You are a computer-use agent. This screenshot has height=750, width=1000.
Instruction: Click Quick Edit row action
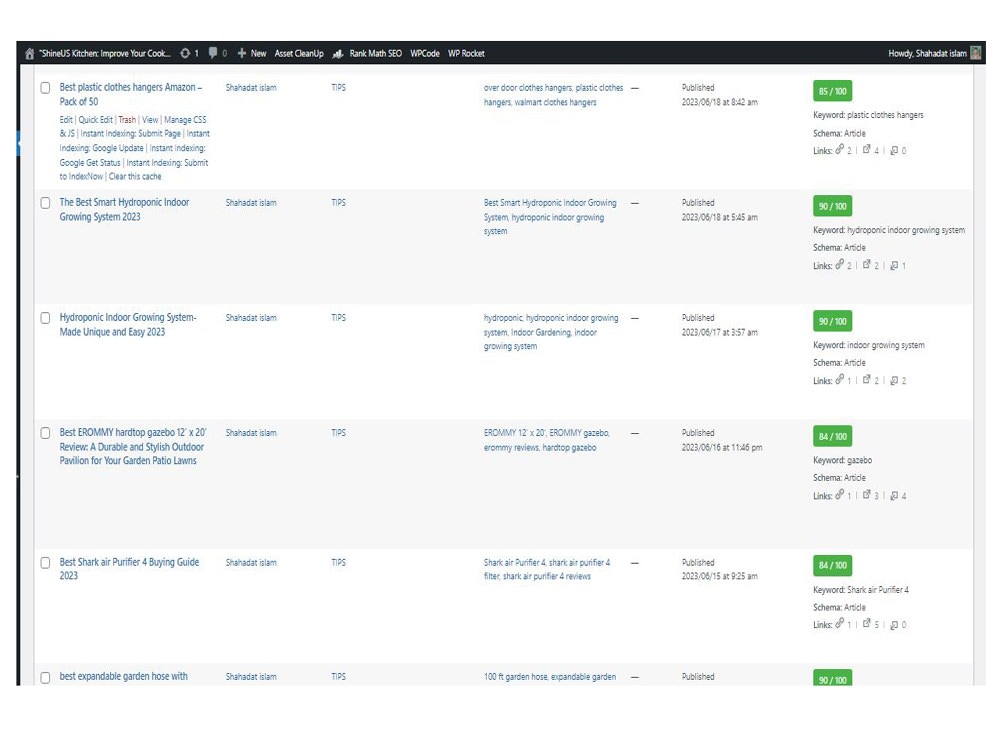click(x=96, y=120)
